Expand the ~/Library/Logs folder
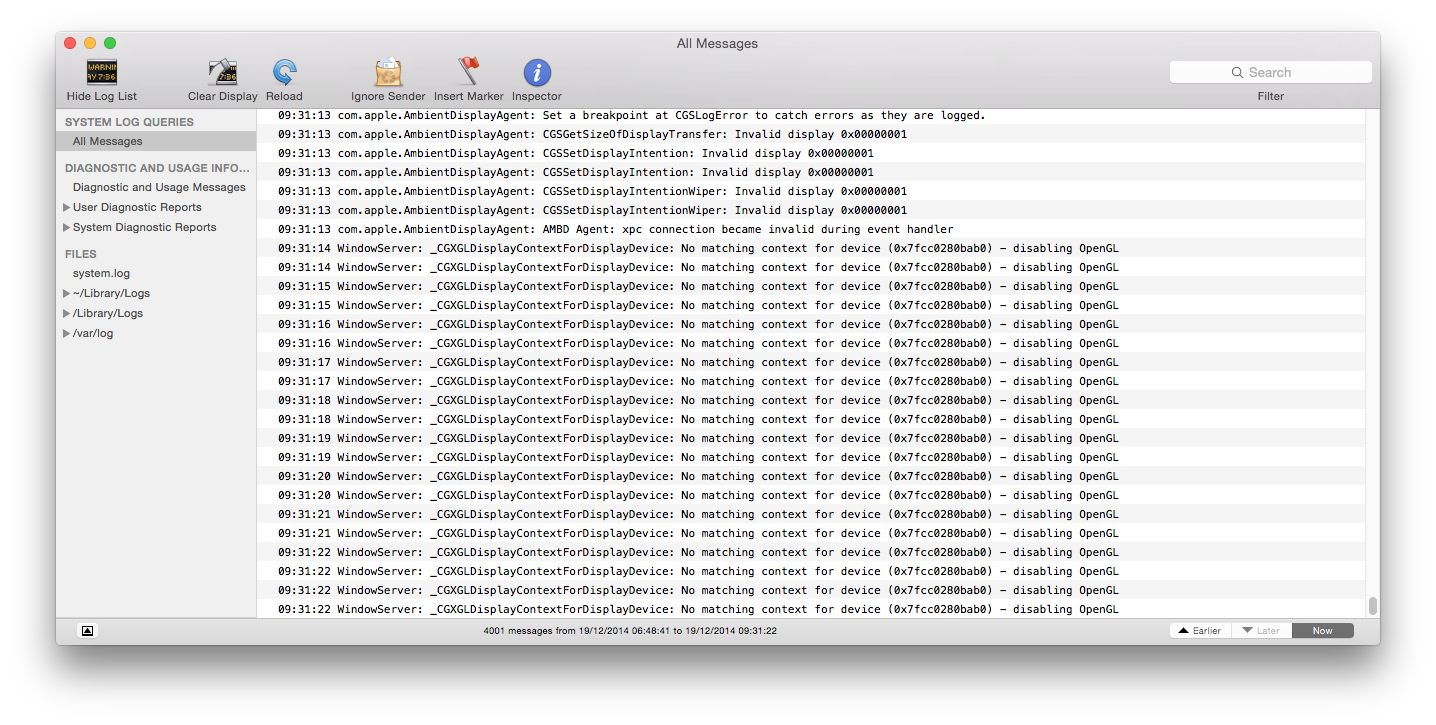Screen dimensions: 1436x725 67,293
